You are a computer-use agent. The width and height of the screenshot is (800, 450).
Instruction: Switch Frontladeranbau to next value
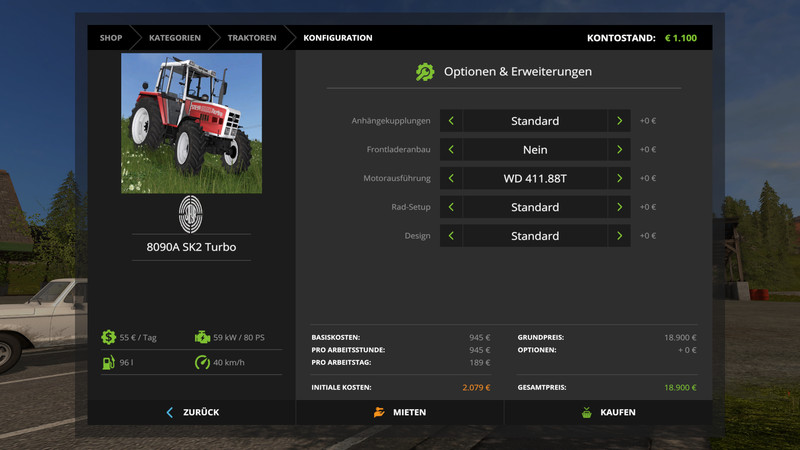tap(620, 150)
